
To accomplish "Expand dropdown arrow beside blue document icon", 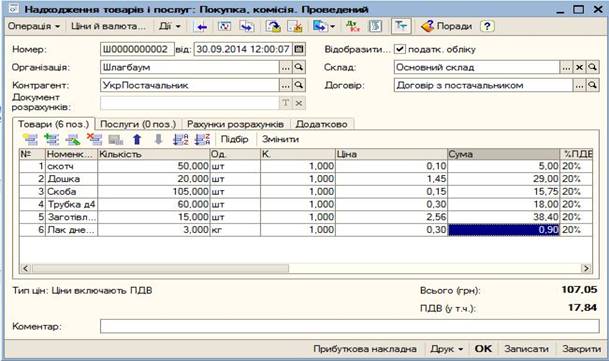I will pyautogui.click(x=333, y=26).
